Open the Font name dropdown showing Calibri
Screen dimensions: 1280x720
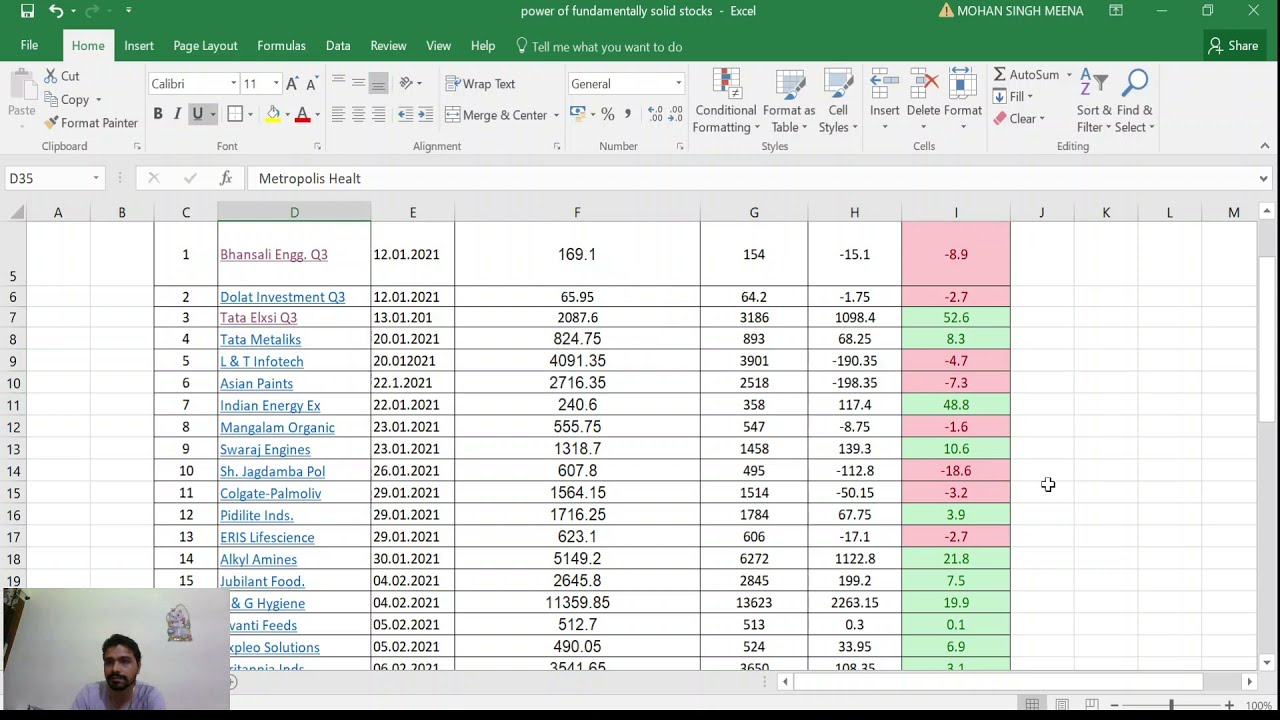[233, 84]
